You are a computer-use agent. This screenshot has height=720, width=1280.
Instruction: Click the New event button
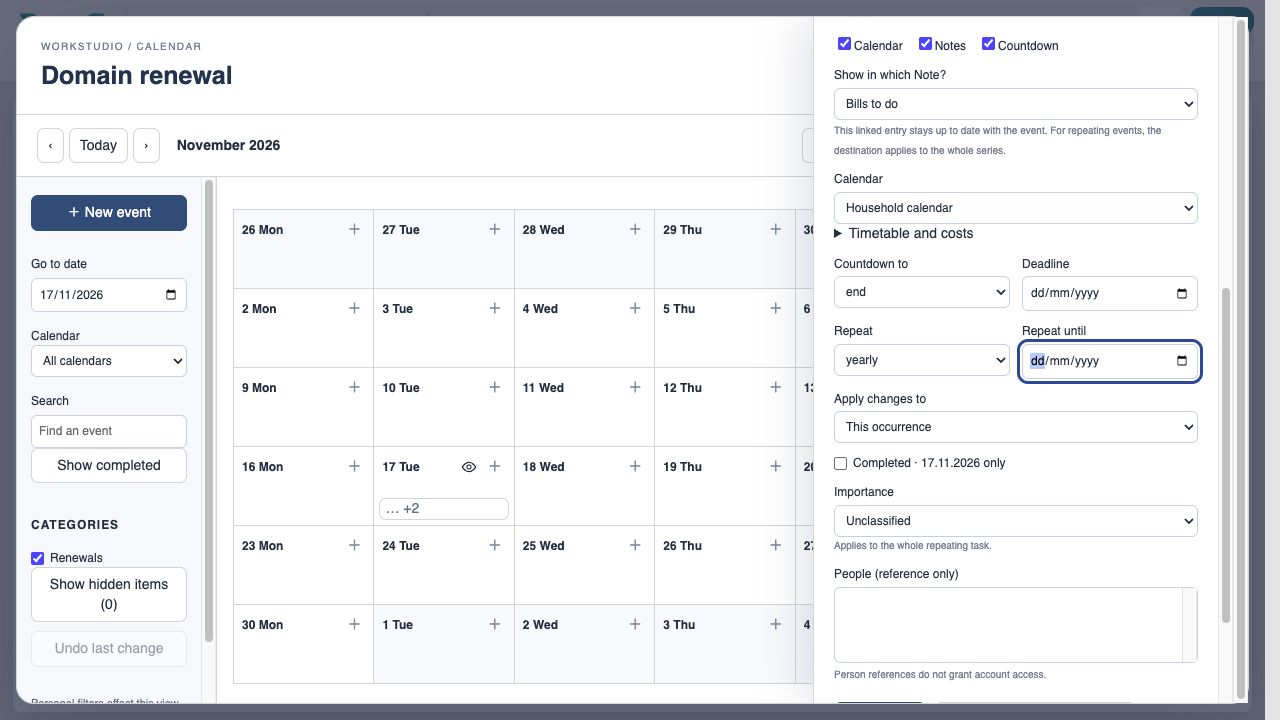(x=109, y=213)
